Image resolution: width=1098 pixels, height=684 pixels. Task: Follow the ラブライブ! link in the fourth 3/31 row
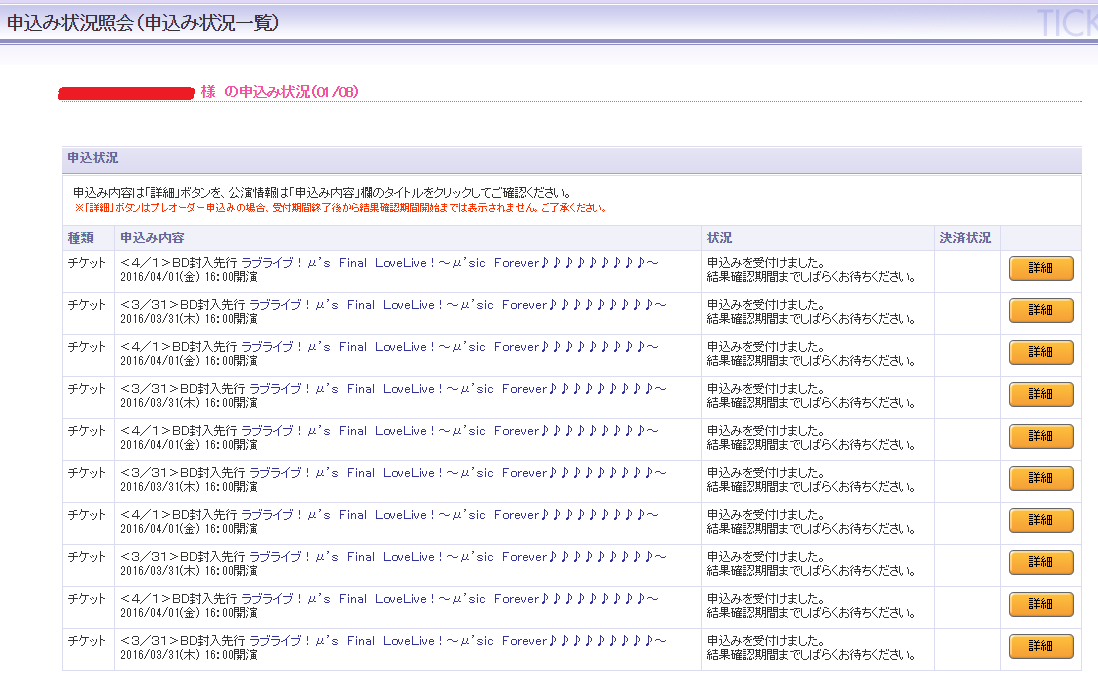click(458, 557)
